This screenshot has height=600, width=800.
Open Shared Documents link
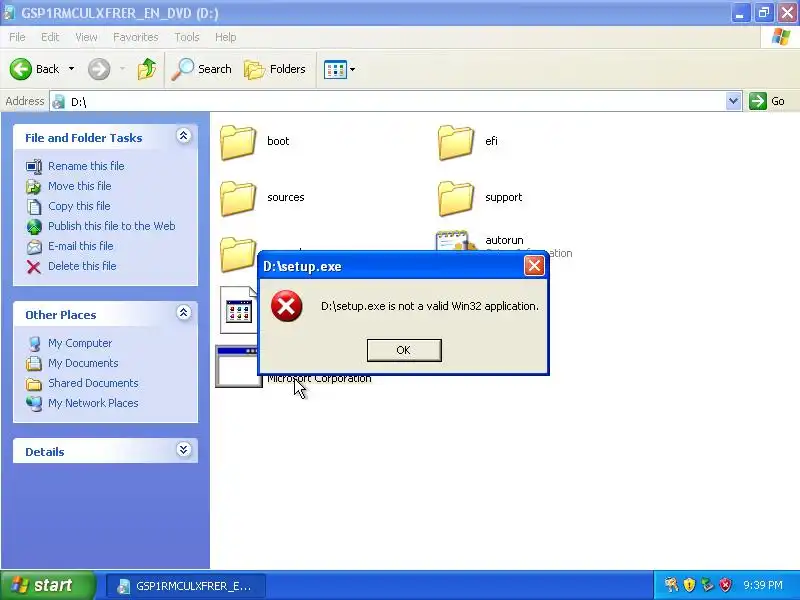click(93, 383)
